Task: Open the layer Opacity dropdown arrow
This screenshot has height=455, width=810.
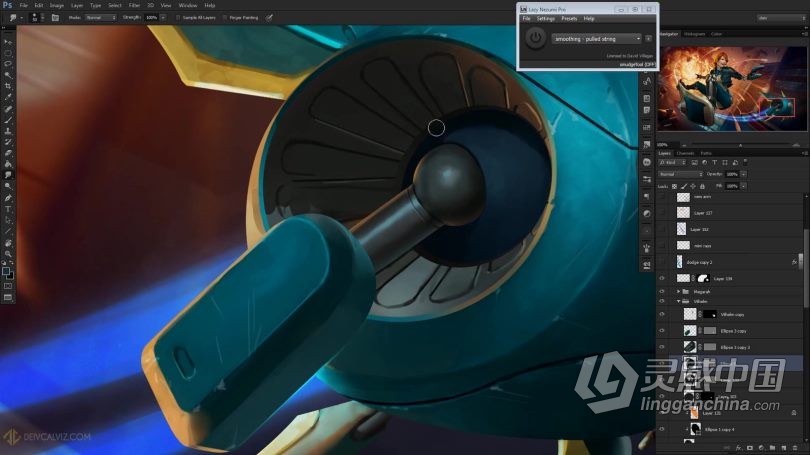Action: (744, 175)
